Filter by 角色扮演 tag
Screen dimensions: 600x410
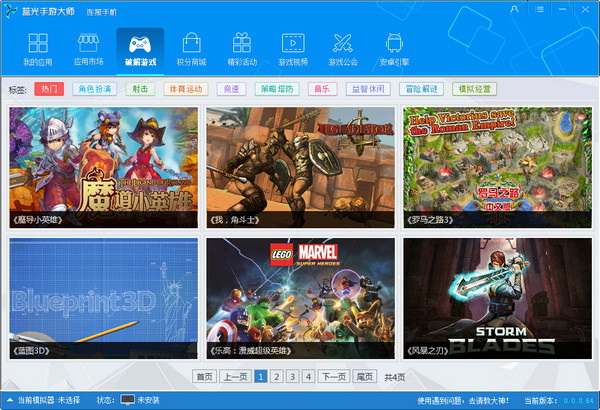click(x=95, y=89)
